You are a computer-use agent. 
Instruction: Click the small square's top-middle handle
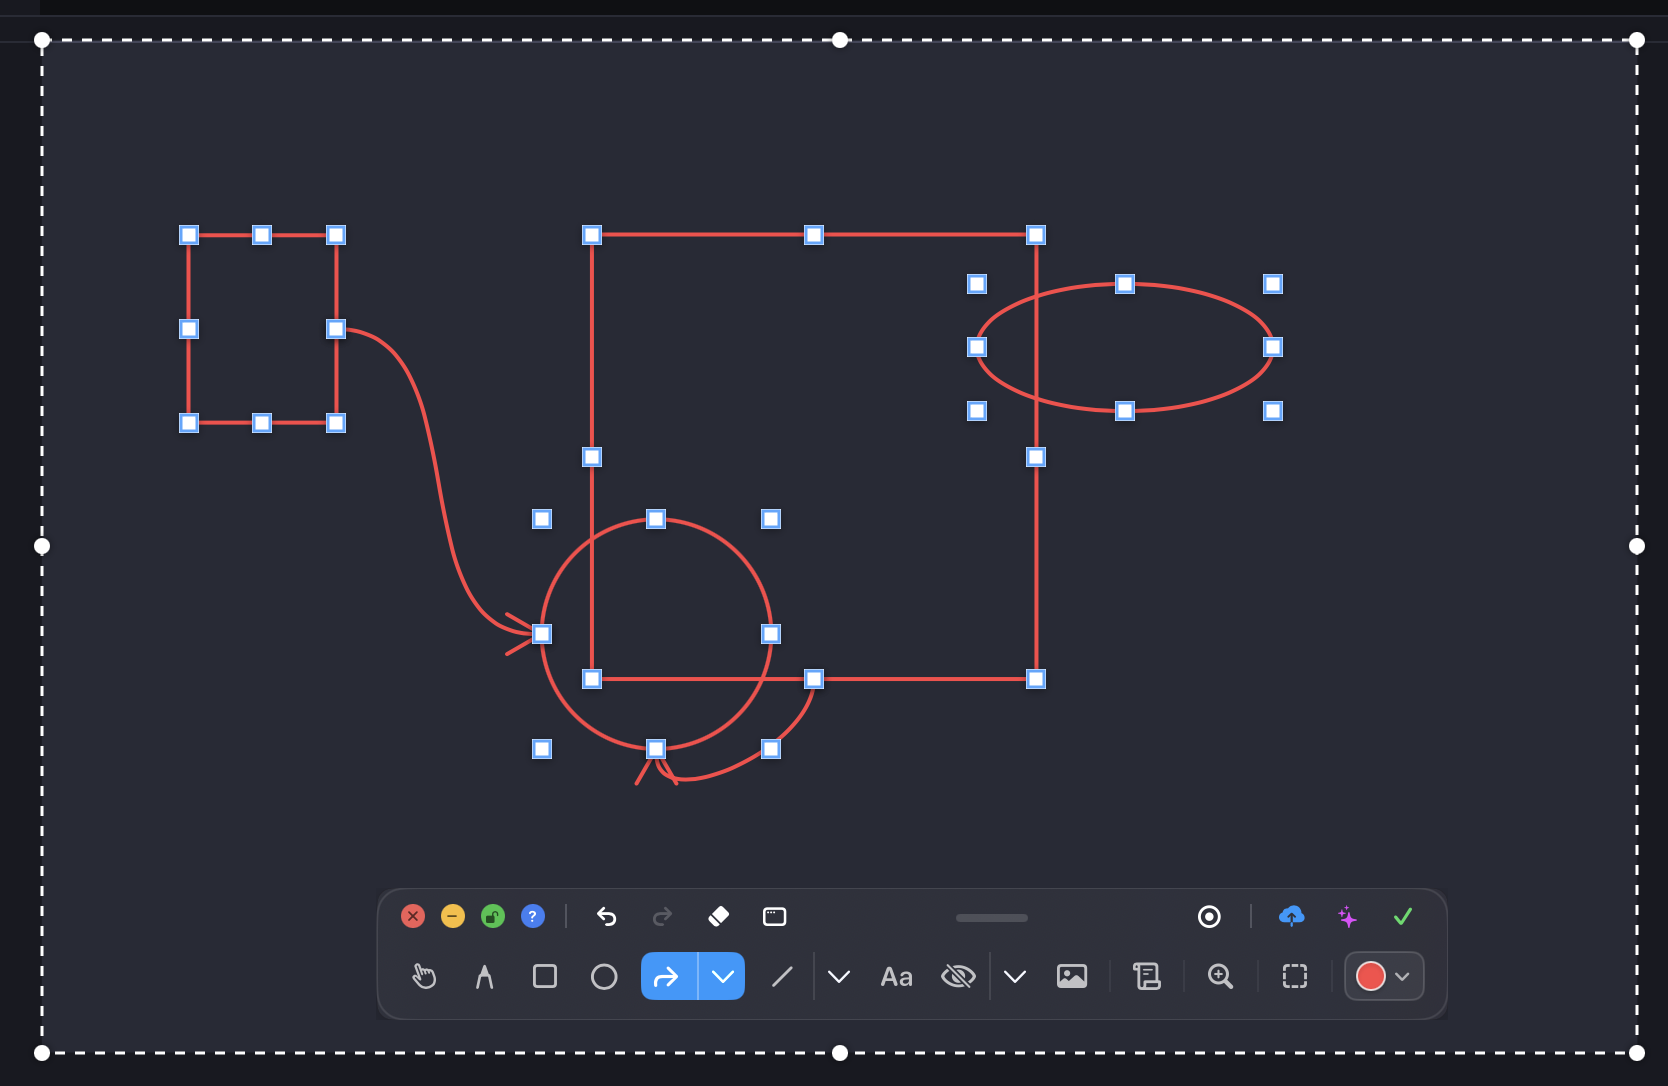point(262,235)
